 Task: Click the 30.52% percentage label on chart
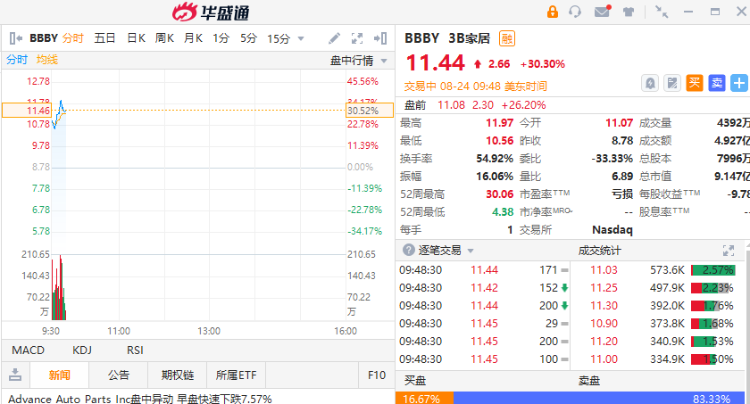[x=369, y=110]
